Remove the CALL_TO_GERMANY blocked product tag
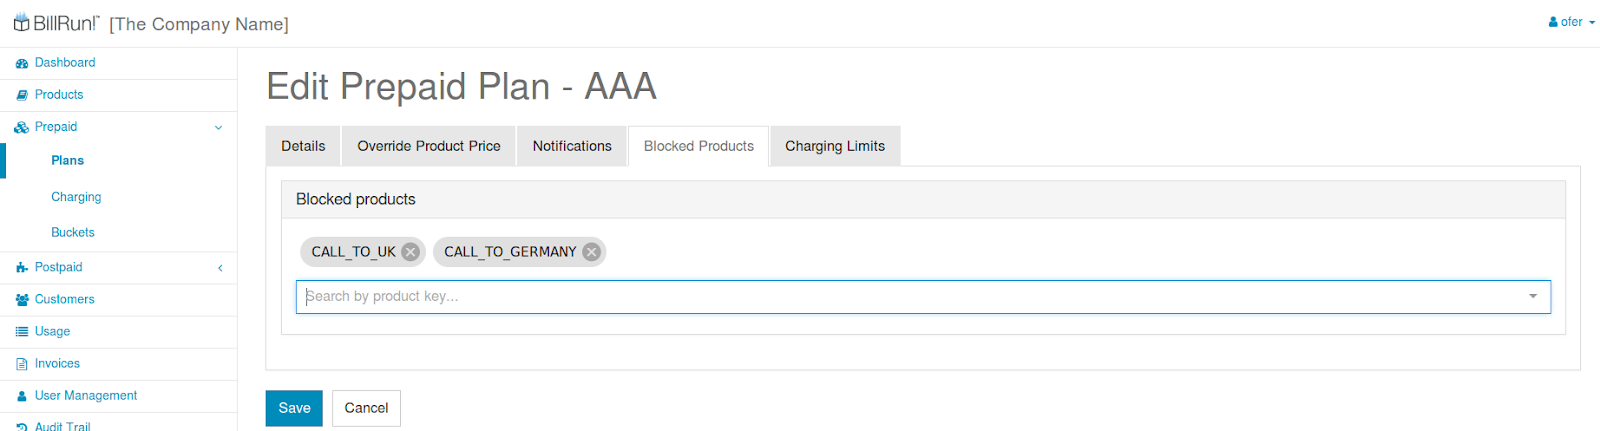 [591, 252]
